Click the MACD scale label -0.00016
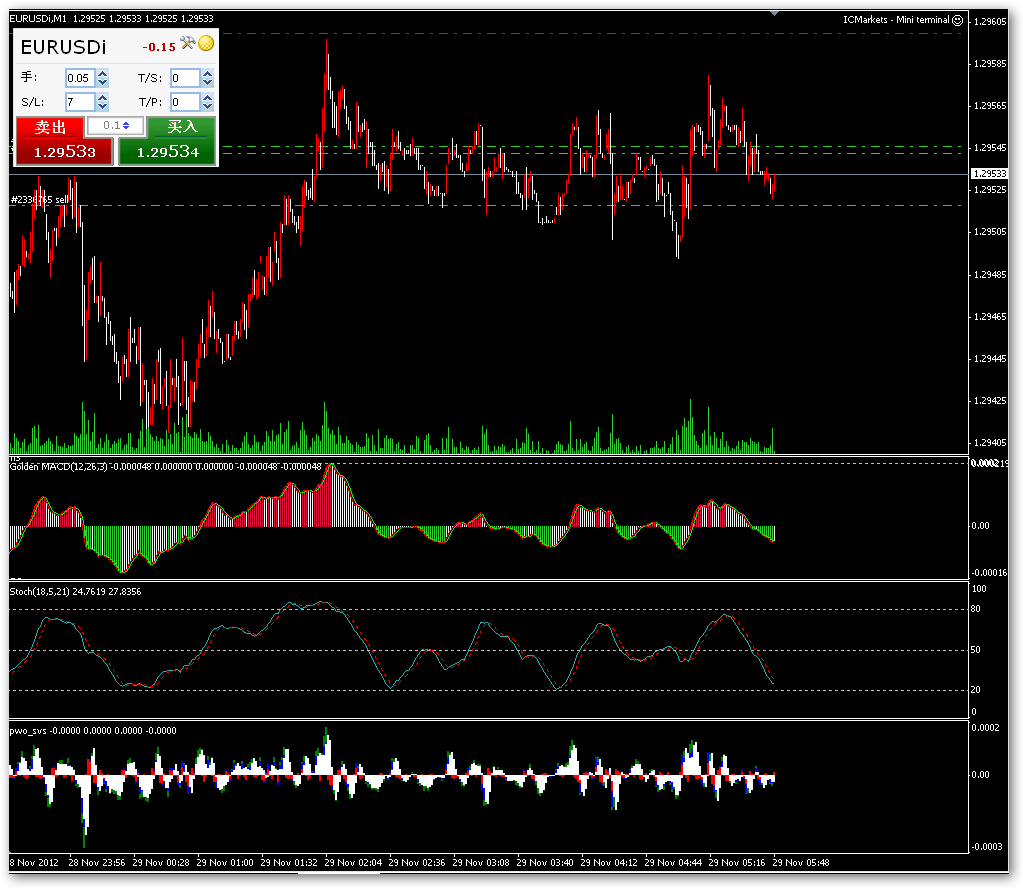This screenshot has width=1023, height=888. pos(989,572)
